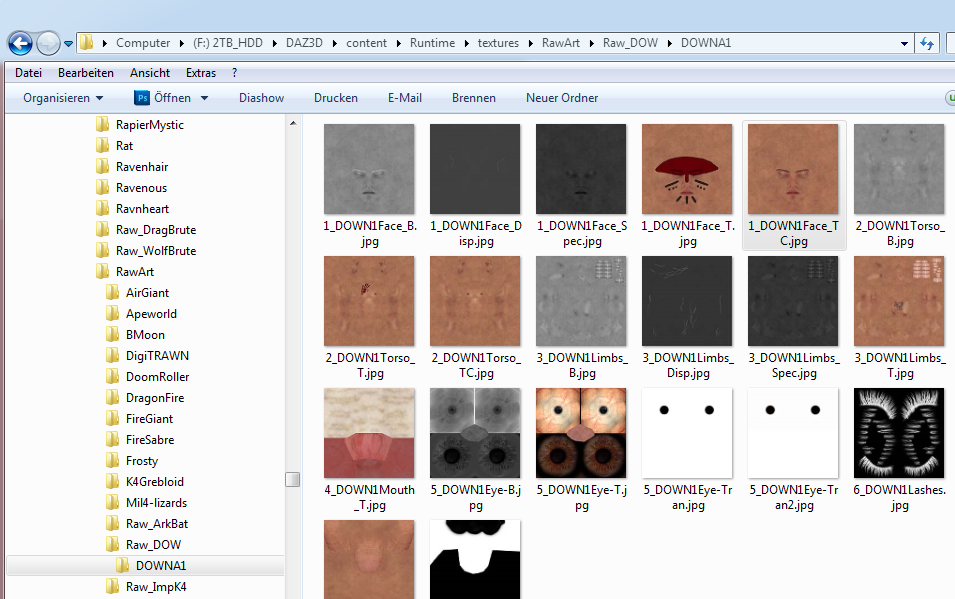Click the E-Mail button
The width and height of the screenshot is (955, 599).
pos(405,98)
